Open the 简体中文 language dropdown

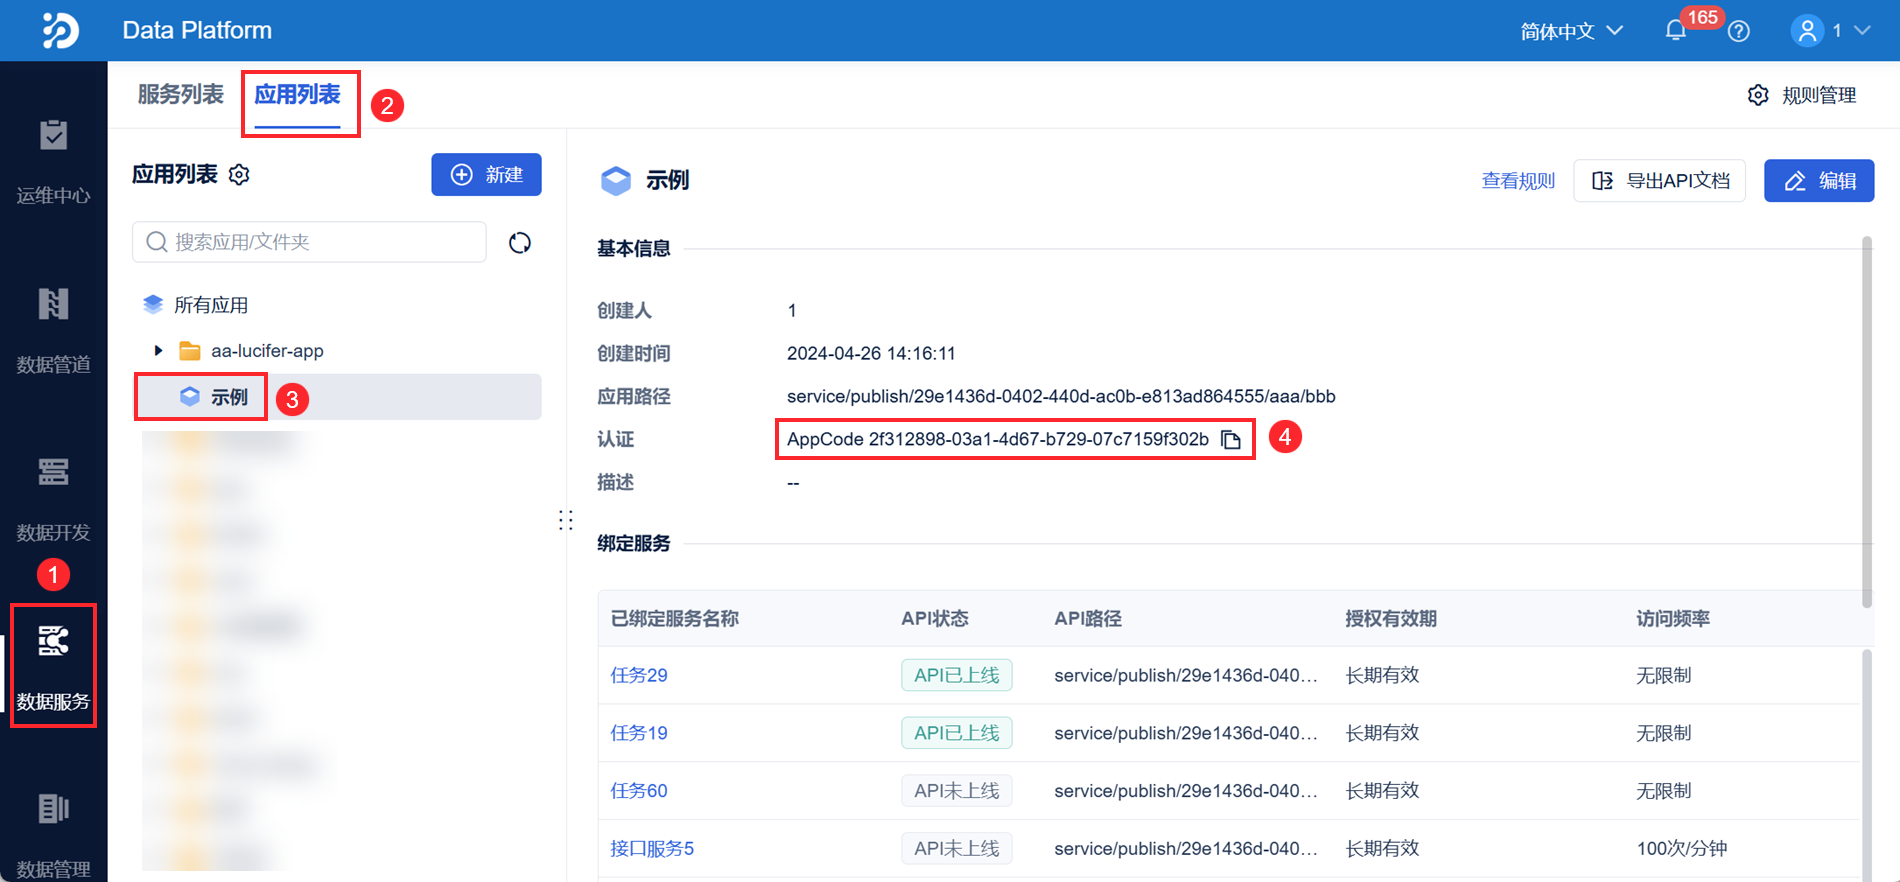point(1571,31)
